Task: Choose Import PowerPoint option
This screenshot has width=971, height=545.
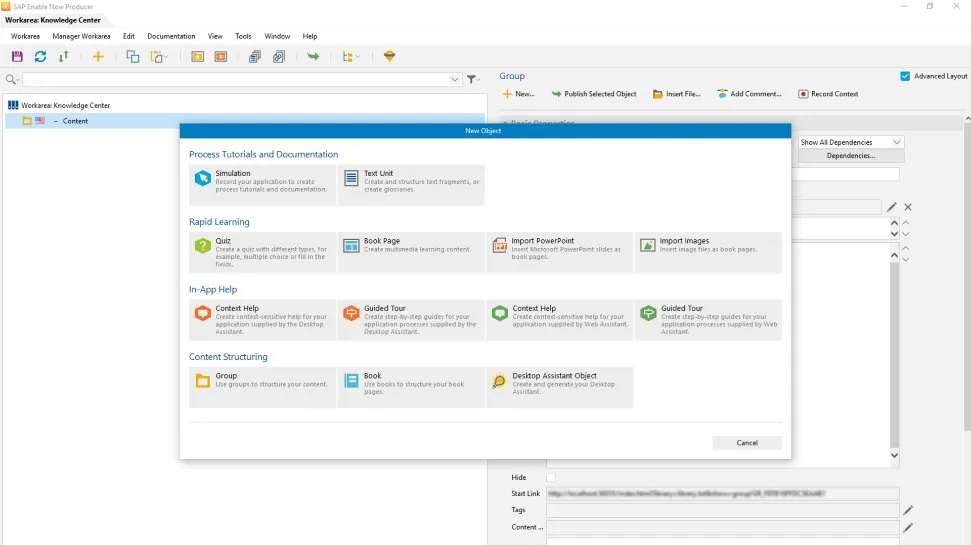Action: [x=560, y=252]
